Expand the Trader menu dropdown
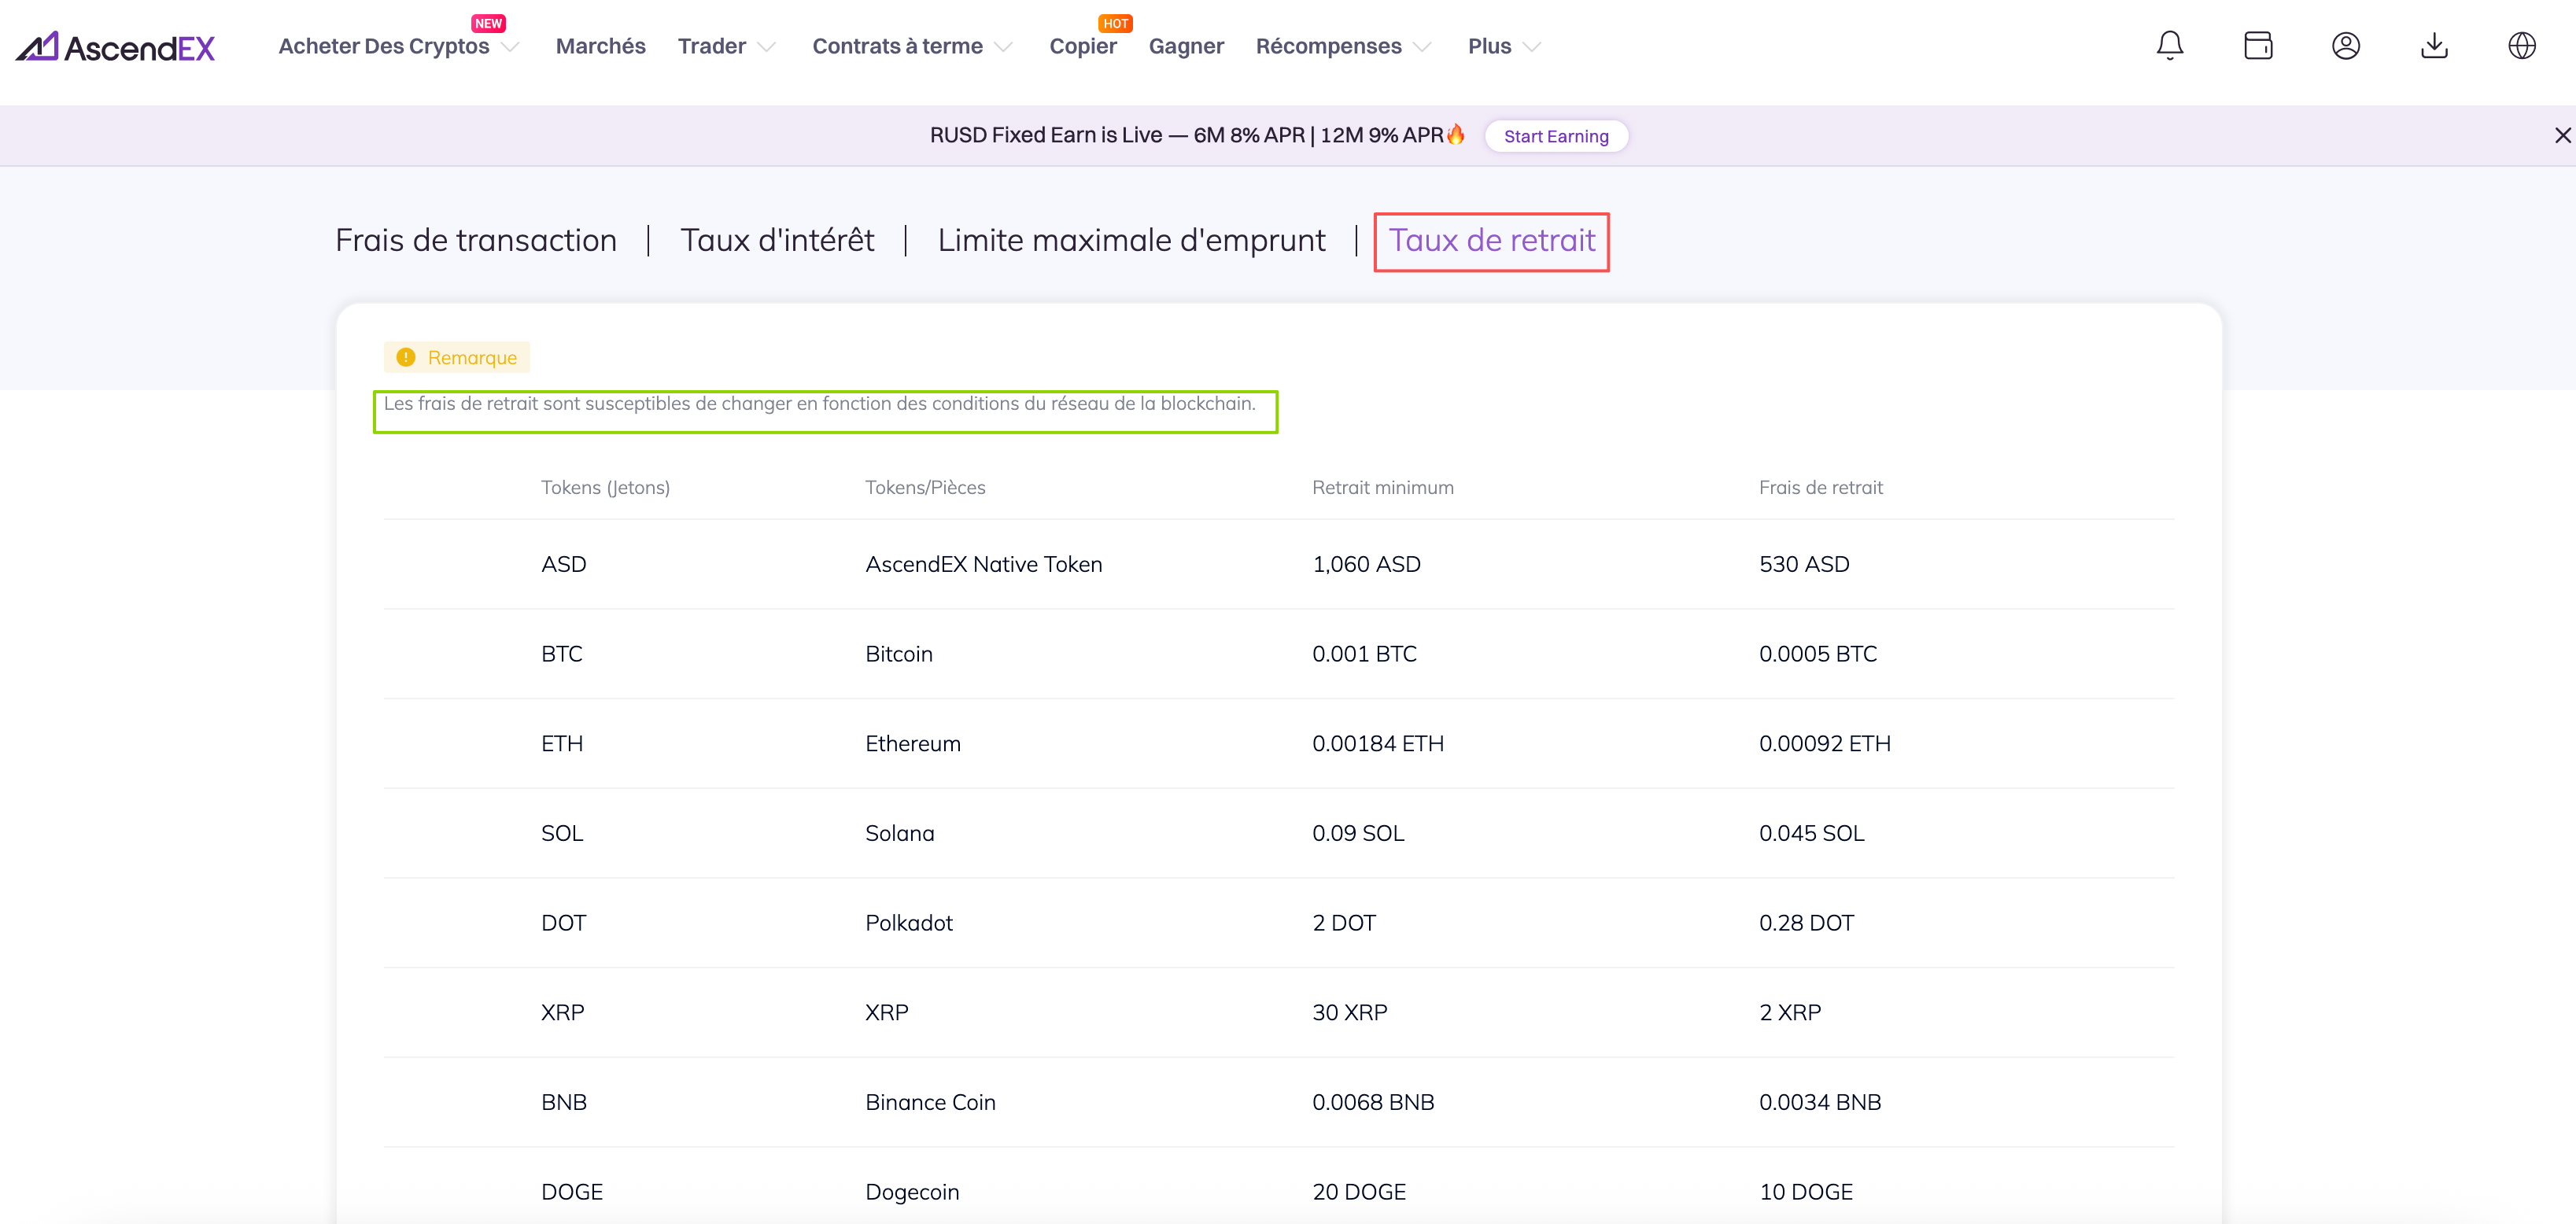 coord(726,47)
